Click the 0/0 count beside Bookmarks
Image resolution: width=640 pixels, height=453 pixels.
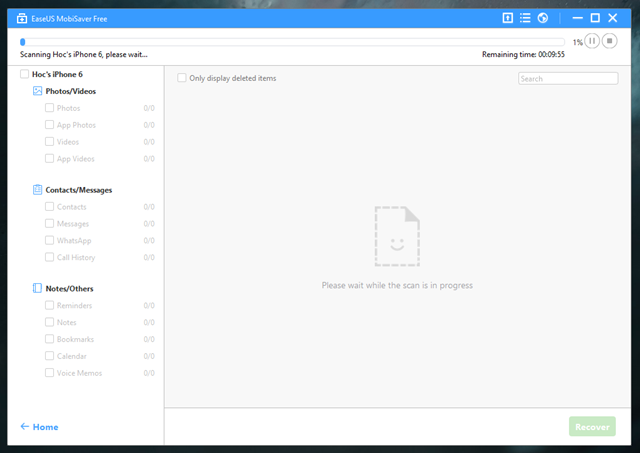click(x=149, y=339)
